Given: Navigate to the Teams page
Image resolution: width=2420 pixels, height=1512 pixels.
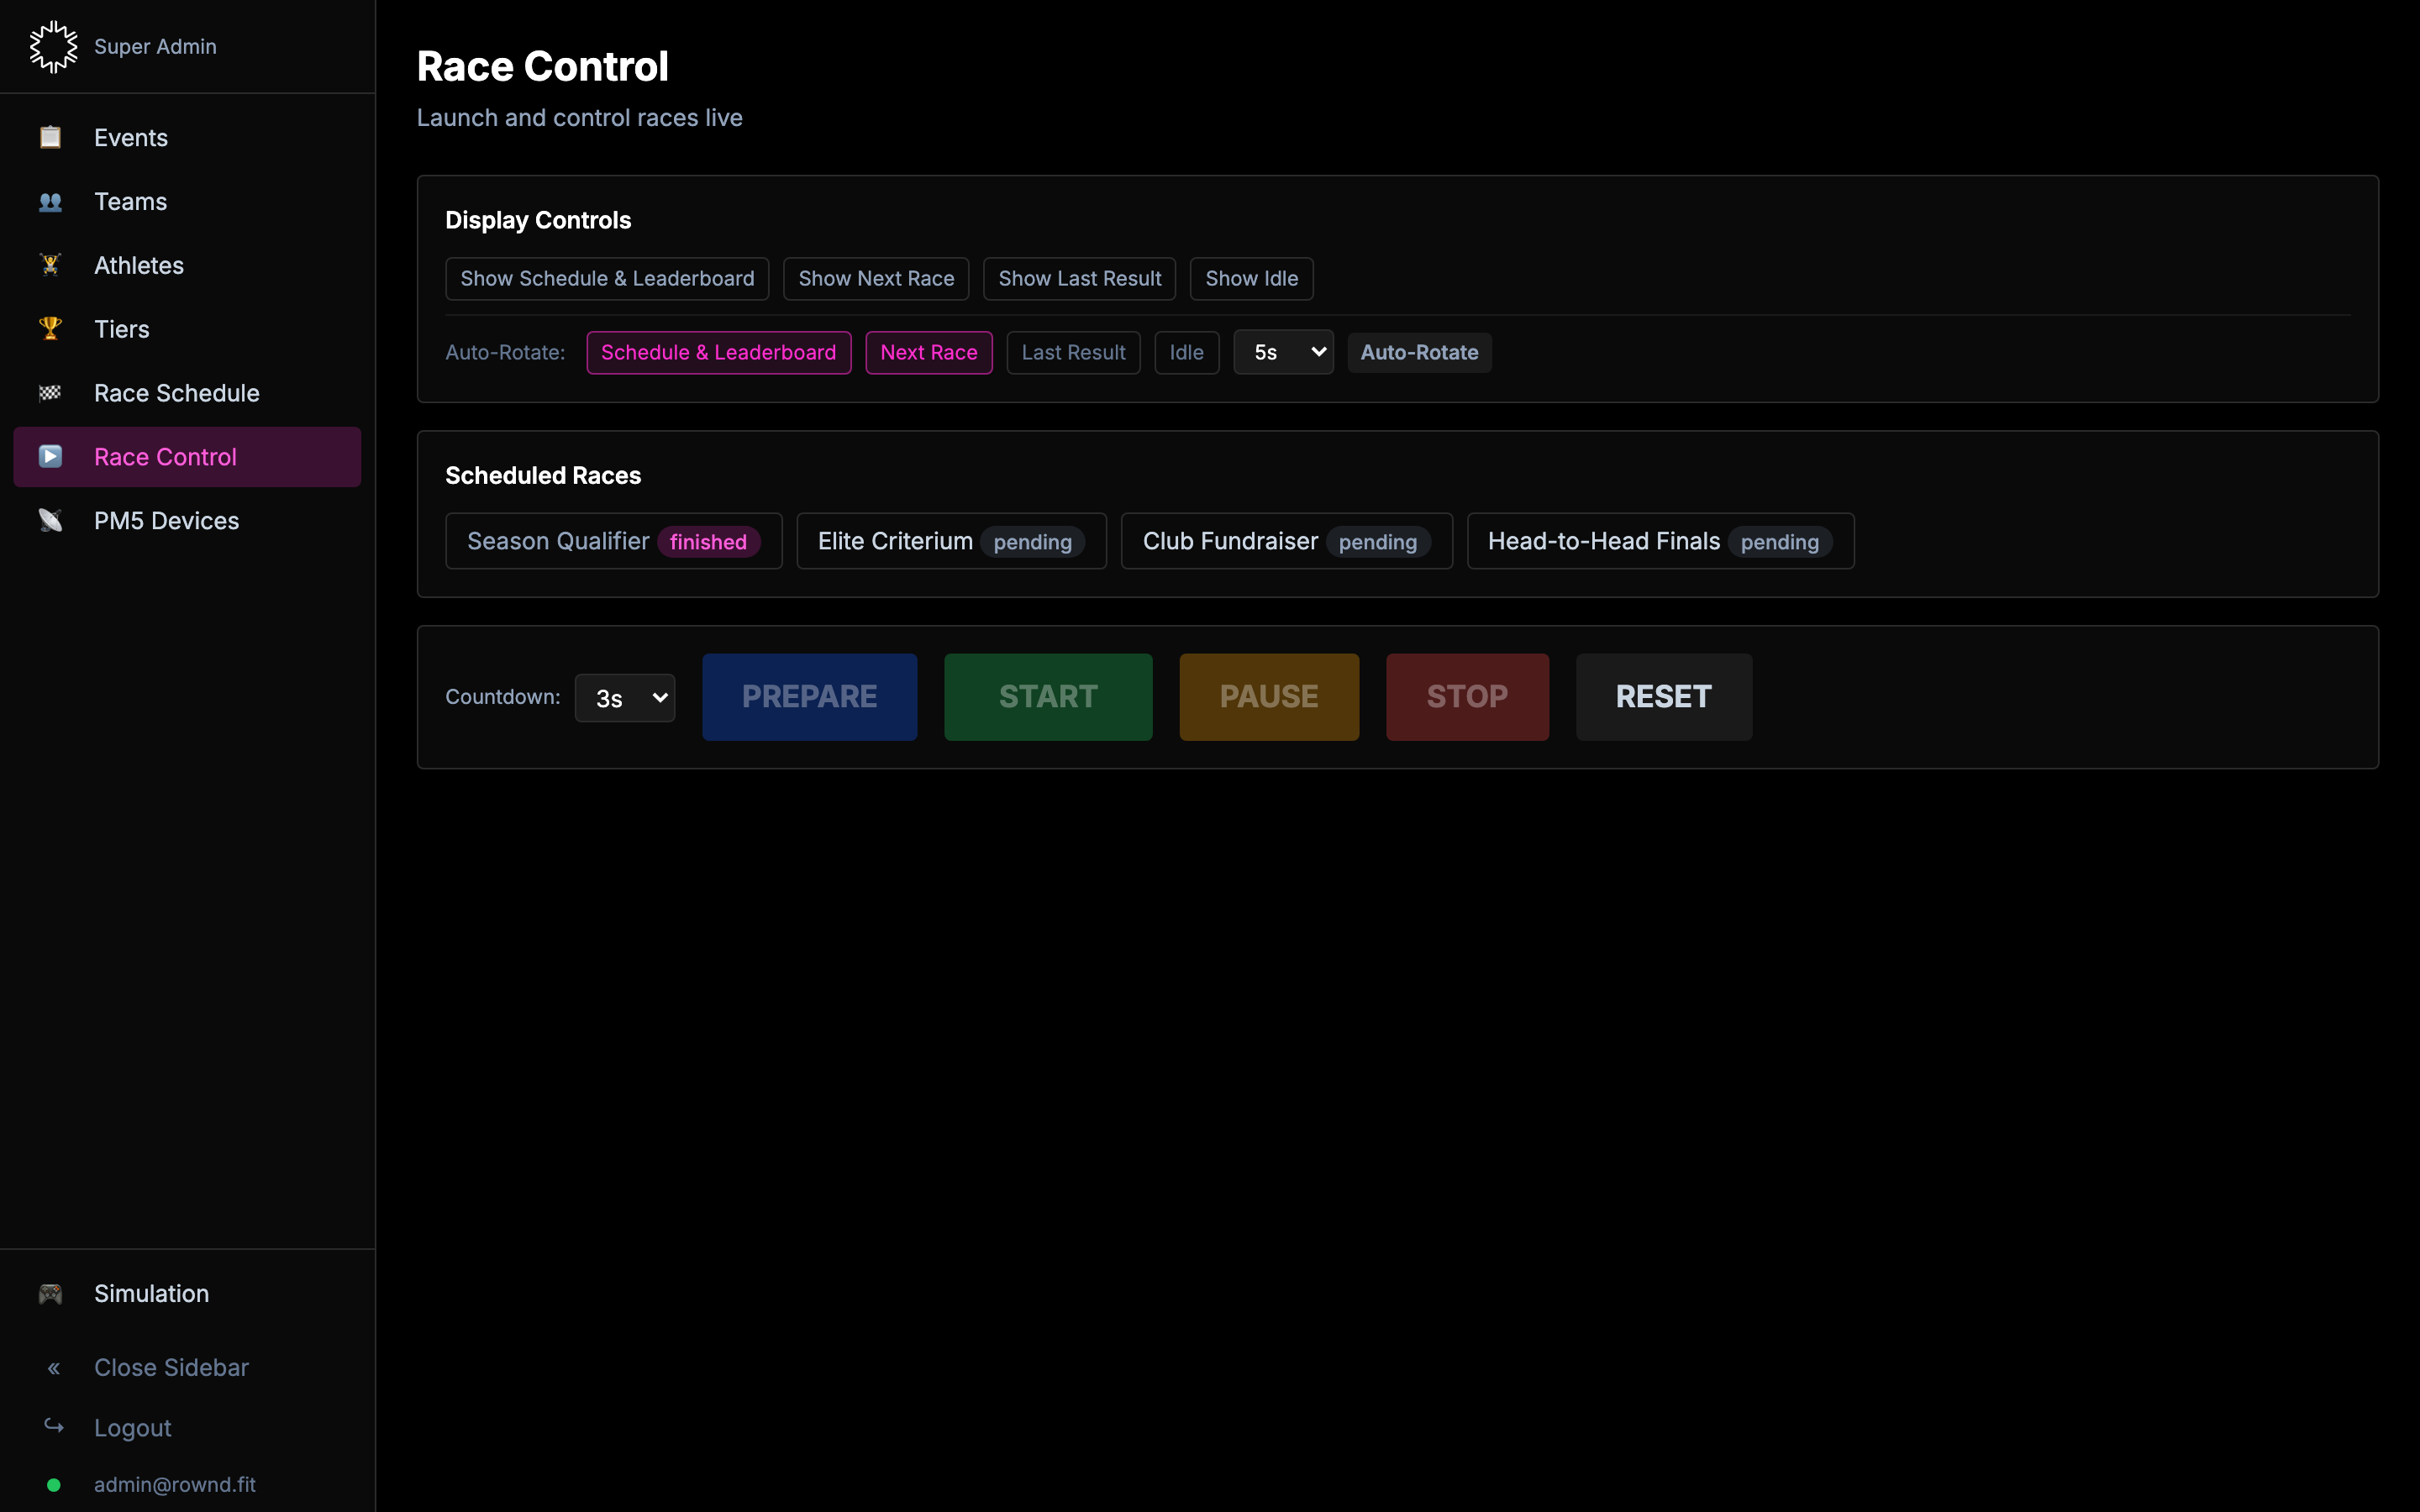Looking at the screenshot, I should [131, 201].
